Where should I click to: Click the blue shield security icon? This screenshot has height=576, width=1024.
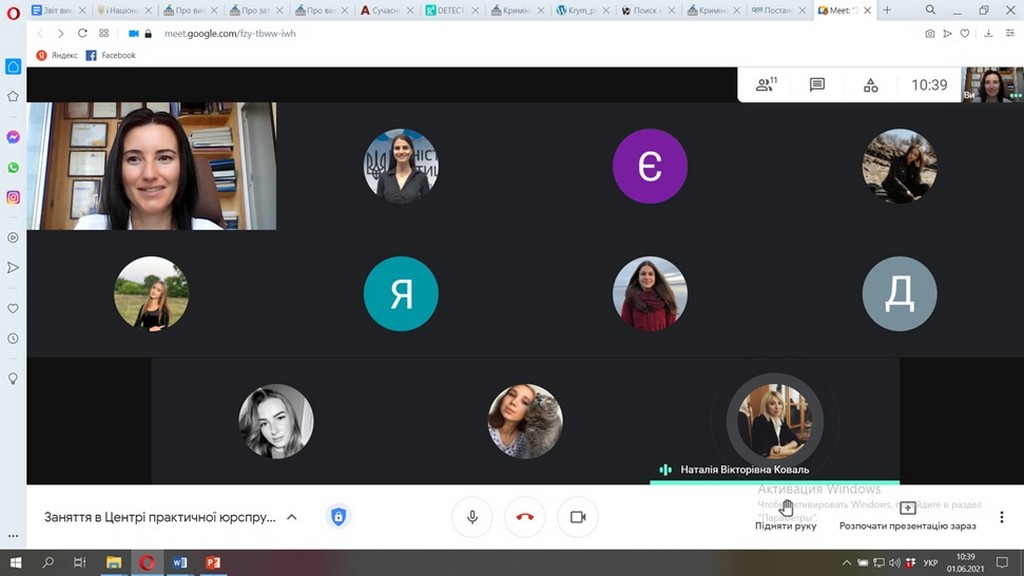click(x=338, y=517)
